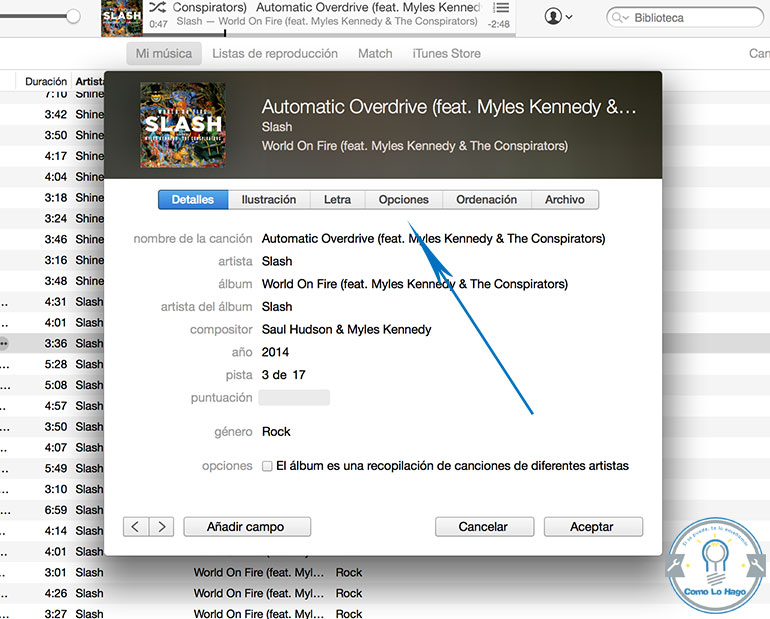770x619 pixels.
Task: Select the 5:49 Slash row
Action: (52, 468)
